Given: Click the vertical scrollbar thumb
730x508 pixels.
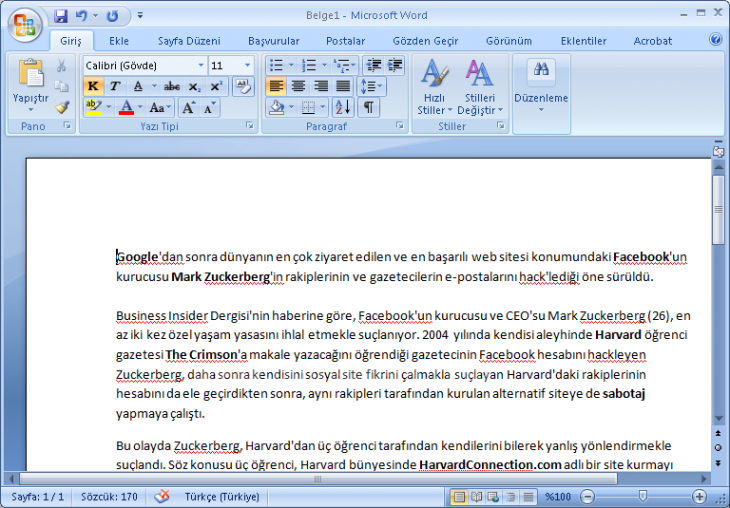Looking at the screenshot, I should pos(718,210).
